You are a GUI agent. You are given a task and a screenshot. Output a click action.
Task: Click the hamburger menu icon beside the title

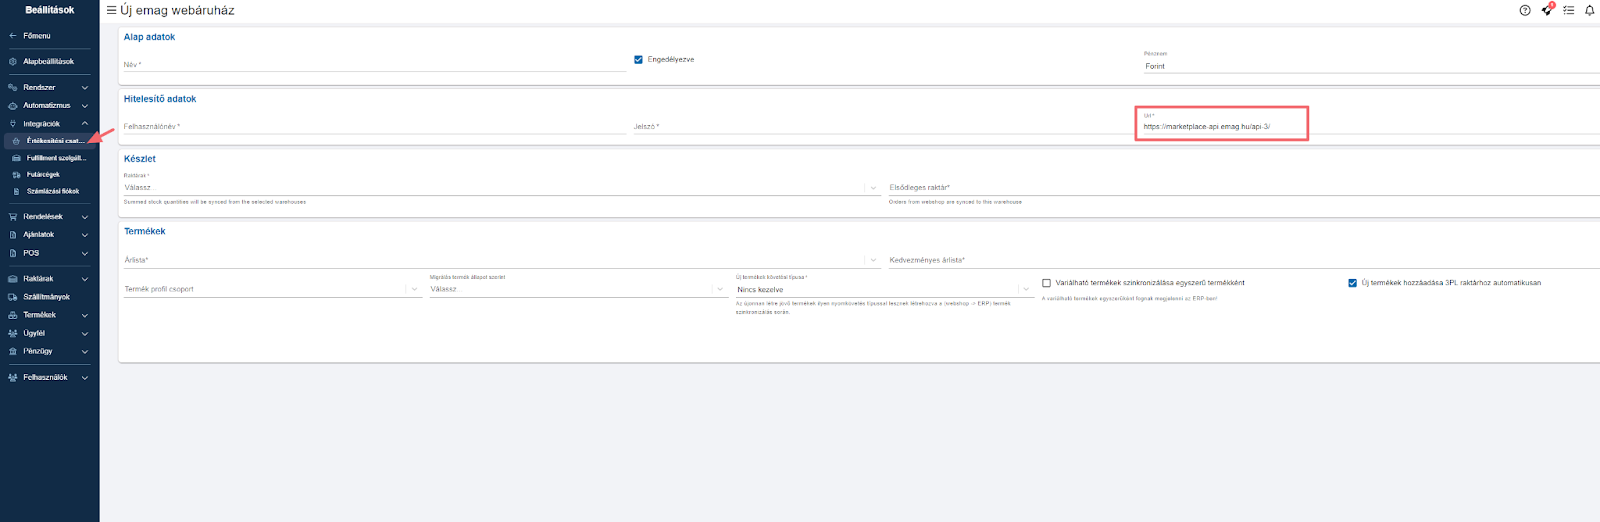pos(111,11)
